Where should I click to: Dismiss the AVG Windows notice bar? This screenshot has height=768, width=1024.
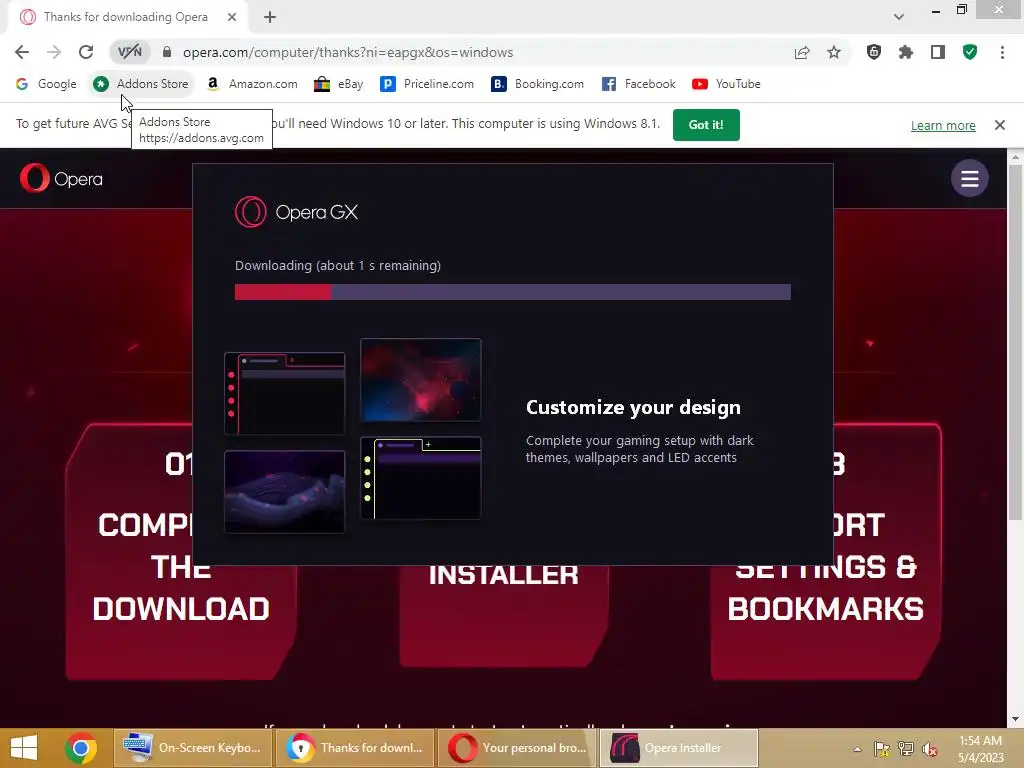(999, 125)
